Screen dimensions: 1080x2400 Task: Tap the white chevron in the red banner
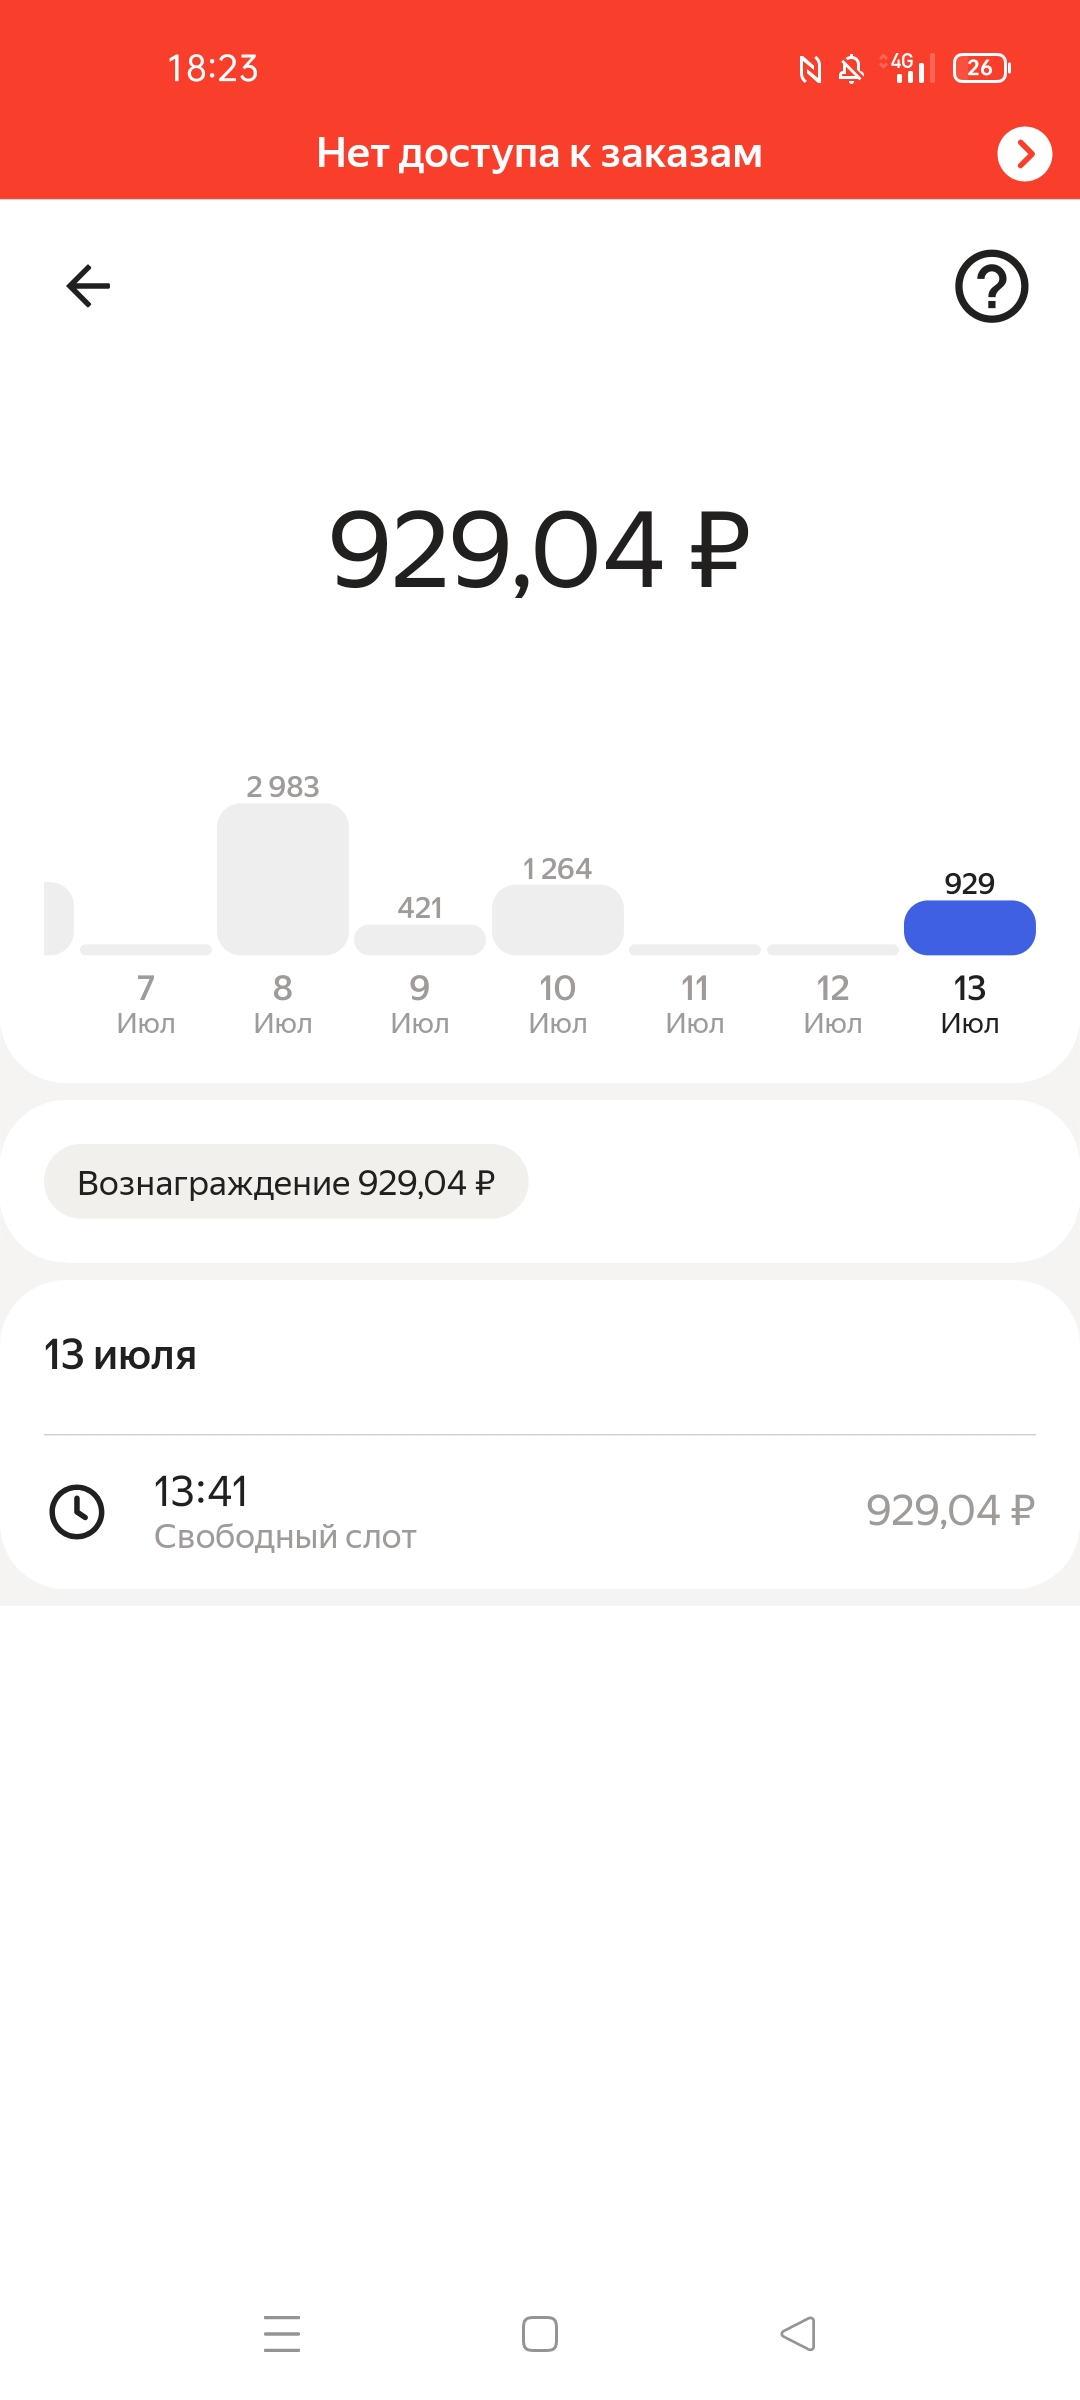(x=1024, y=154)
